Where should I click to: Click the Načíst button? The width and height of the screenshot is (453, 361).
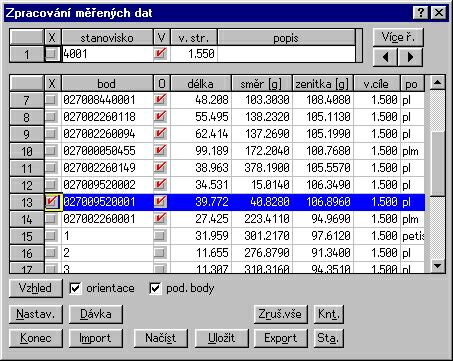tap(161, 338)
